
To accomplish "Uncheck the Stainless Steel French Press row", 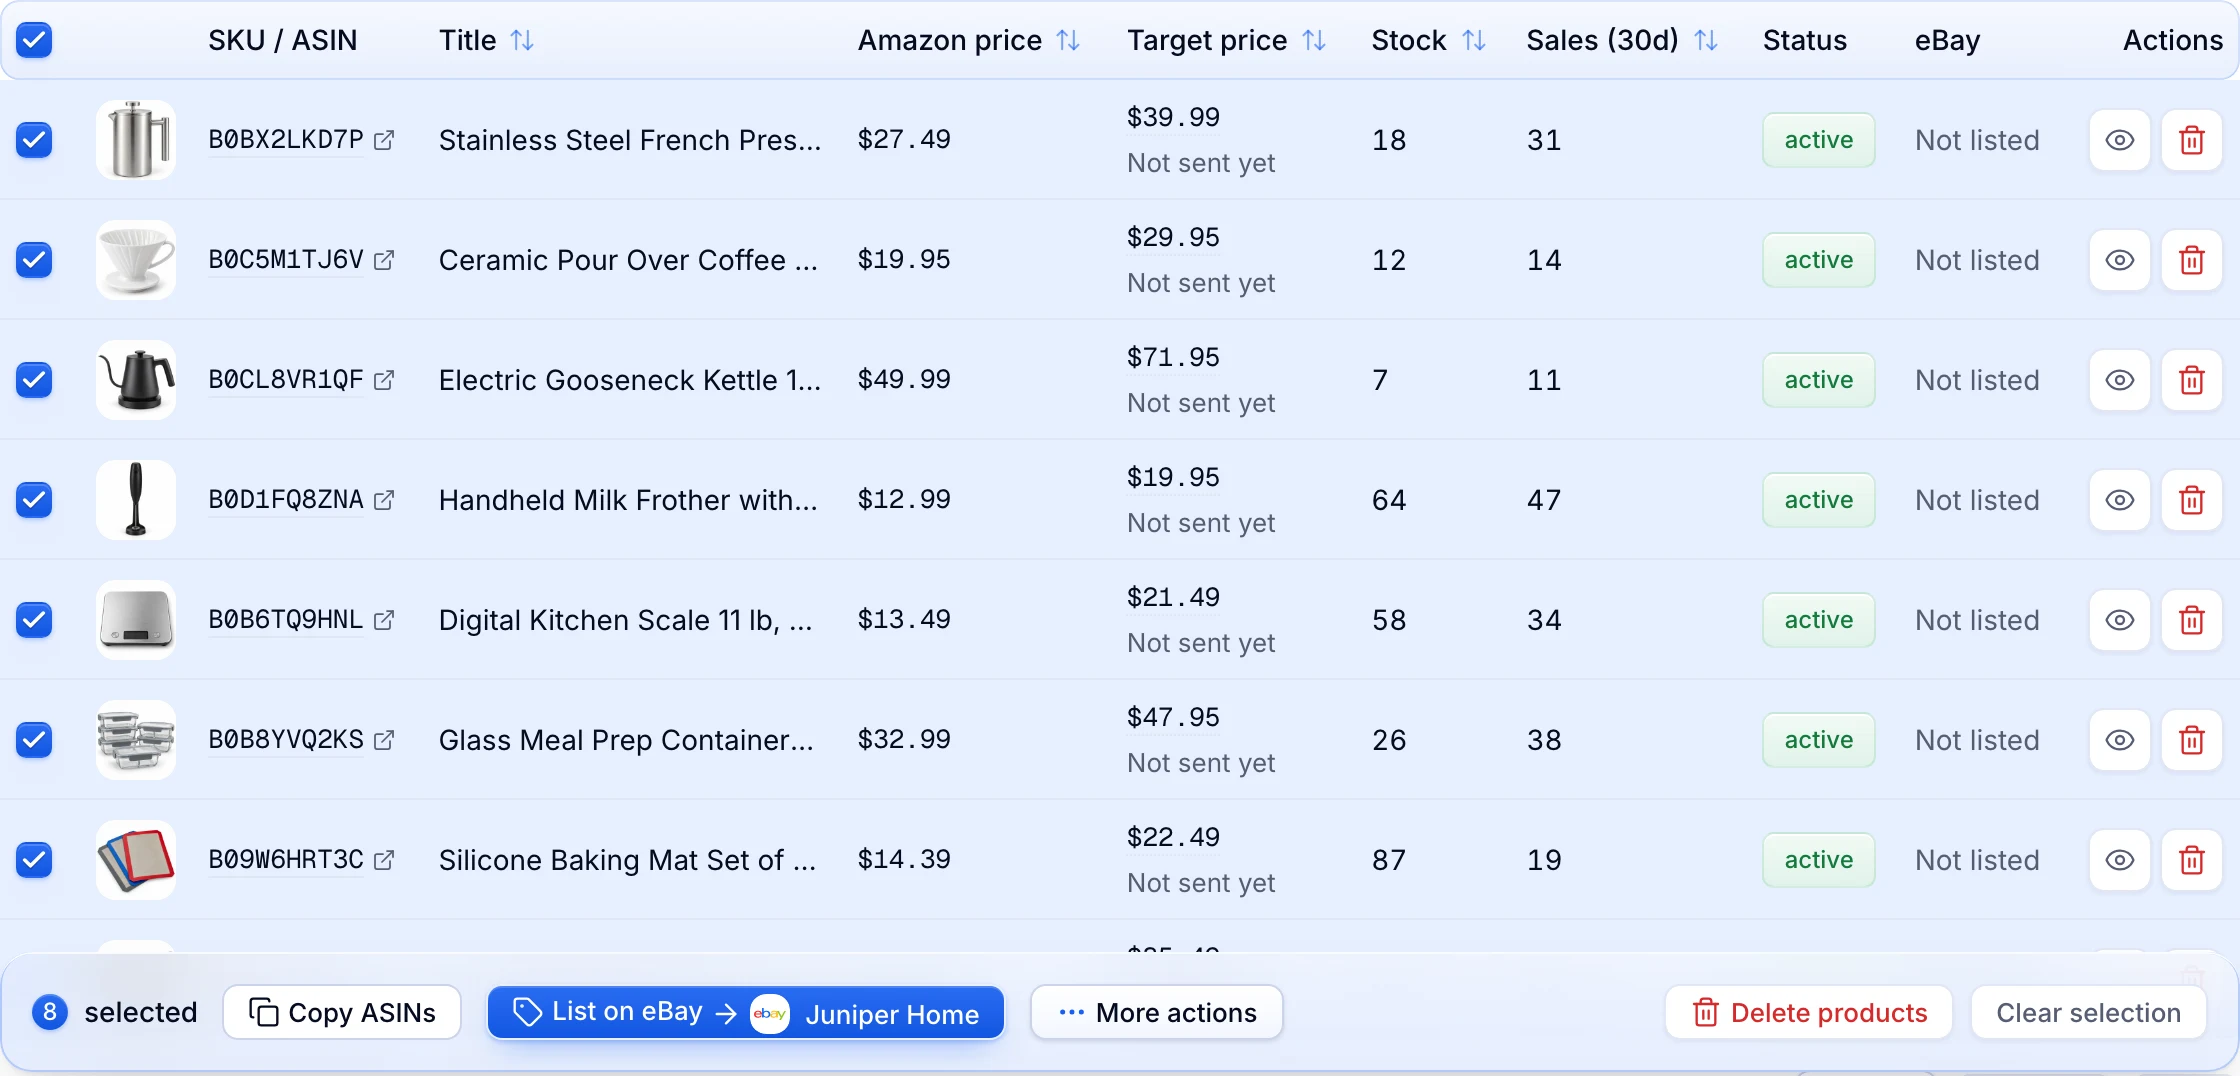I will click(x=34, y=140).
